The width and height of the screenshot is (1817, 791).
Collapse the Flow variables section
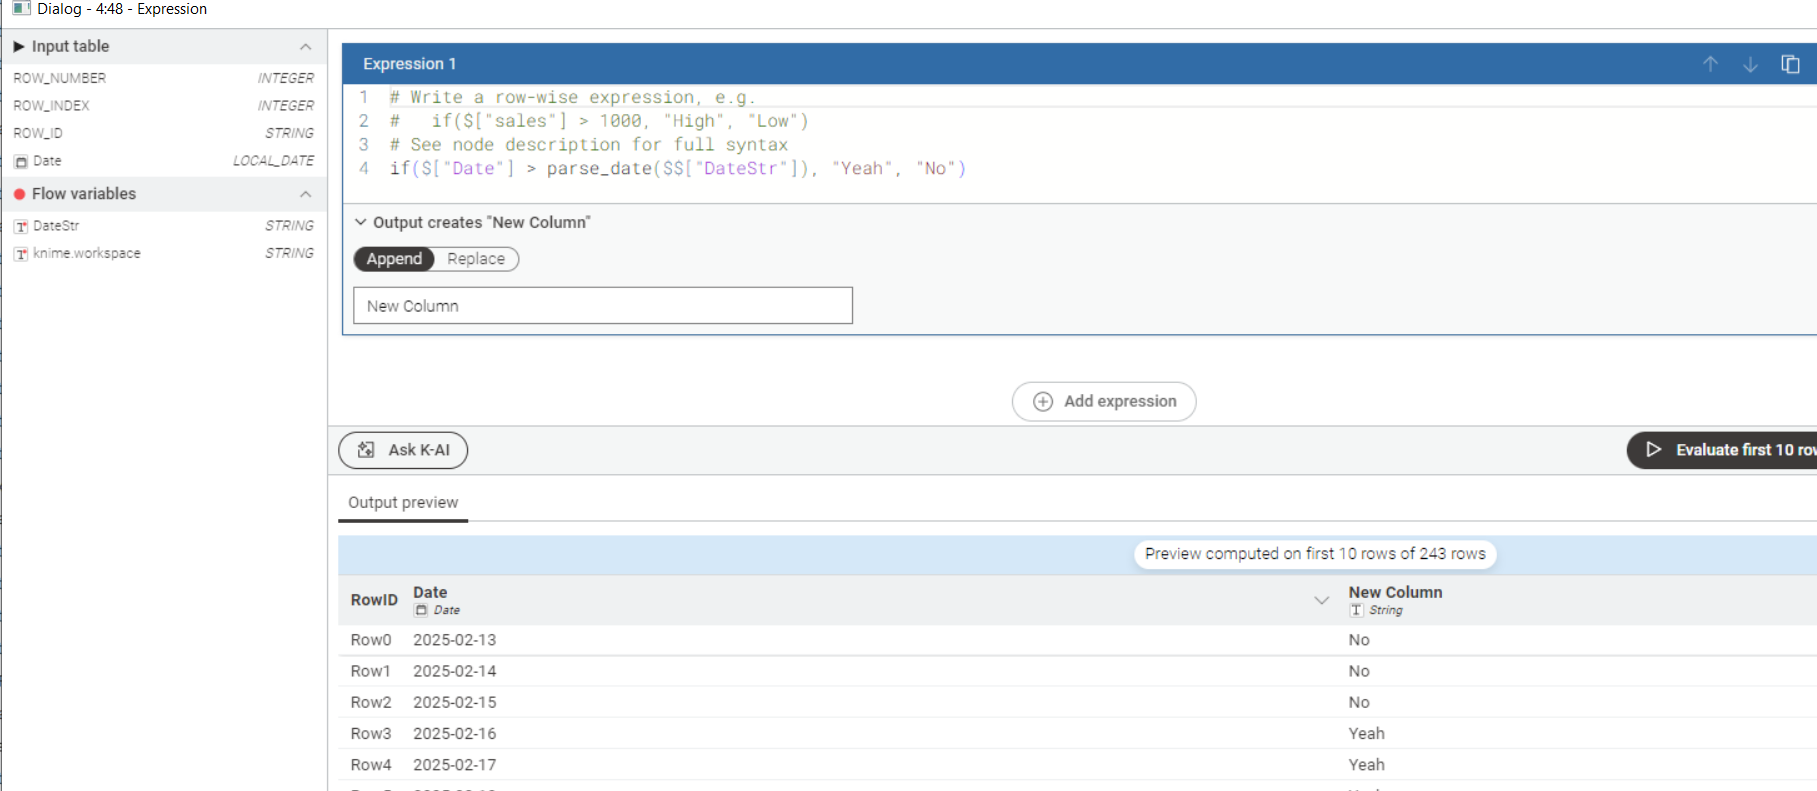pyautogui.click(x=305, y=194)
